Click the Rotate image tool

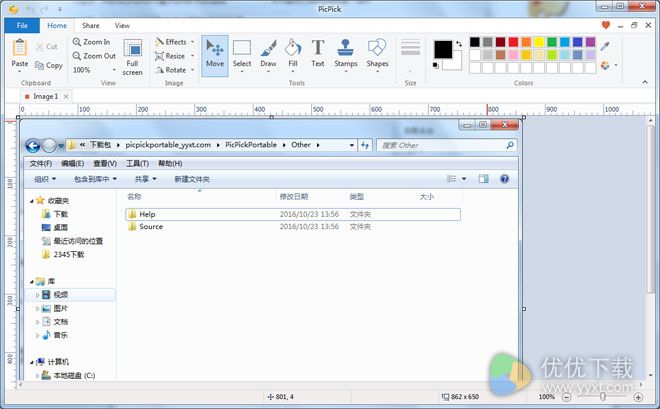coord(170,70)
